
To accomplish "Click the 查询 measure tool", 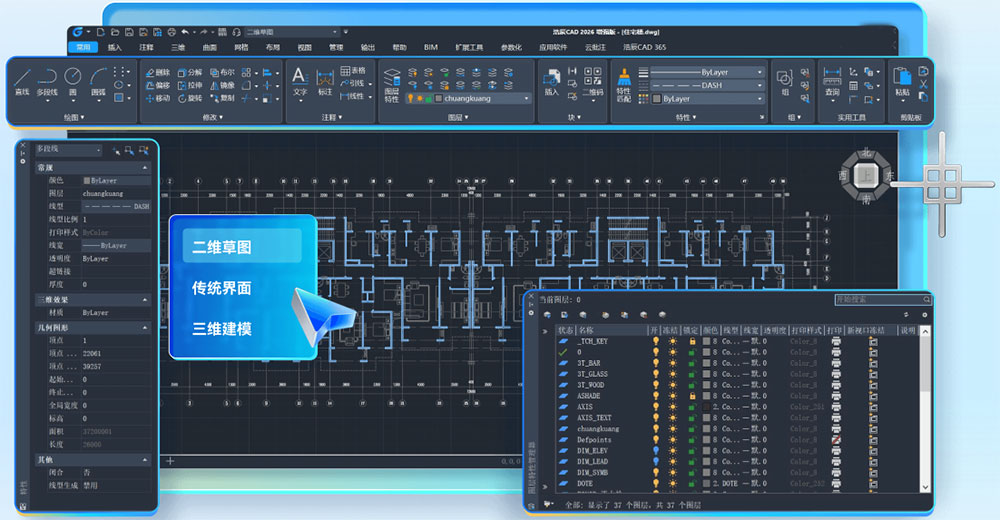I will 832,82.
